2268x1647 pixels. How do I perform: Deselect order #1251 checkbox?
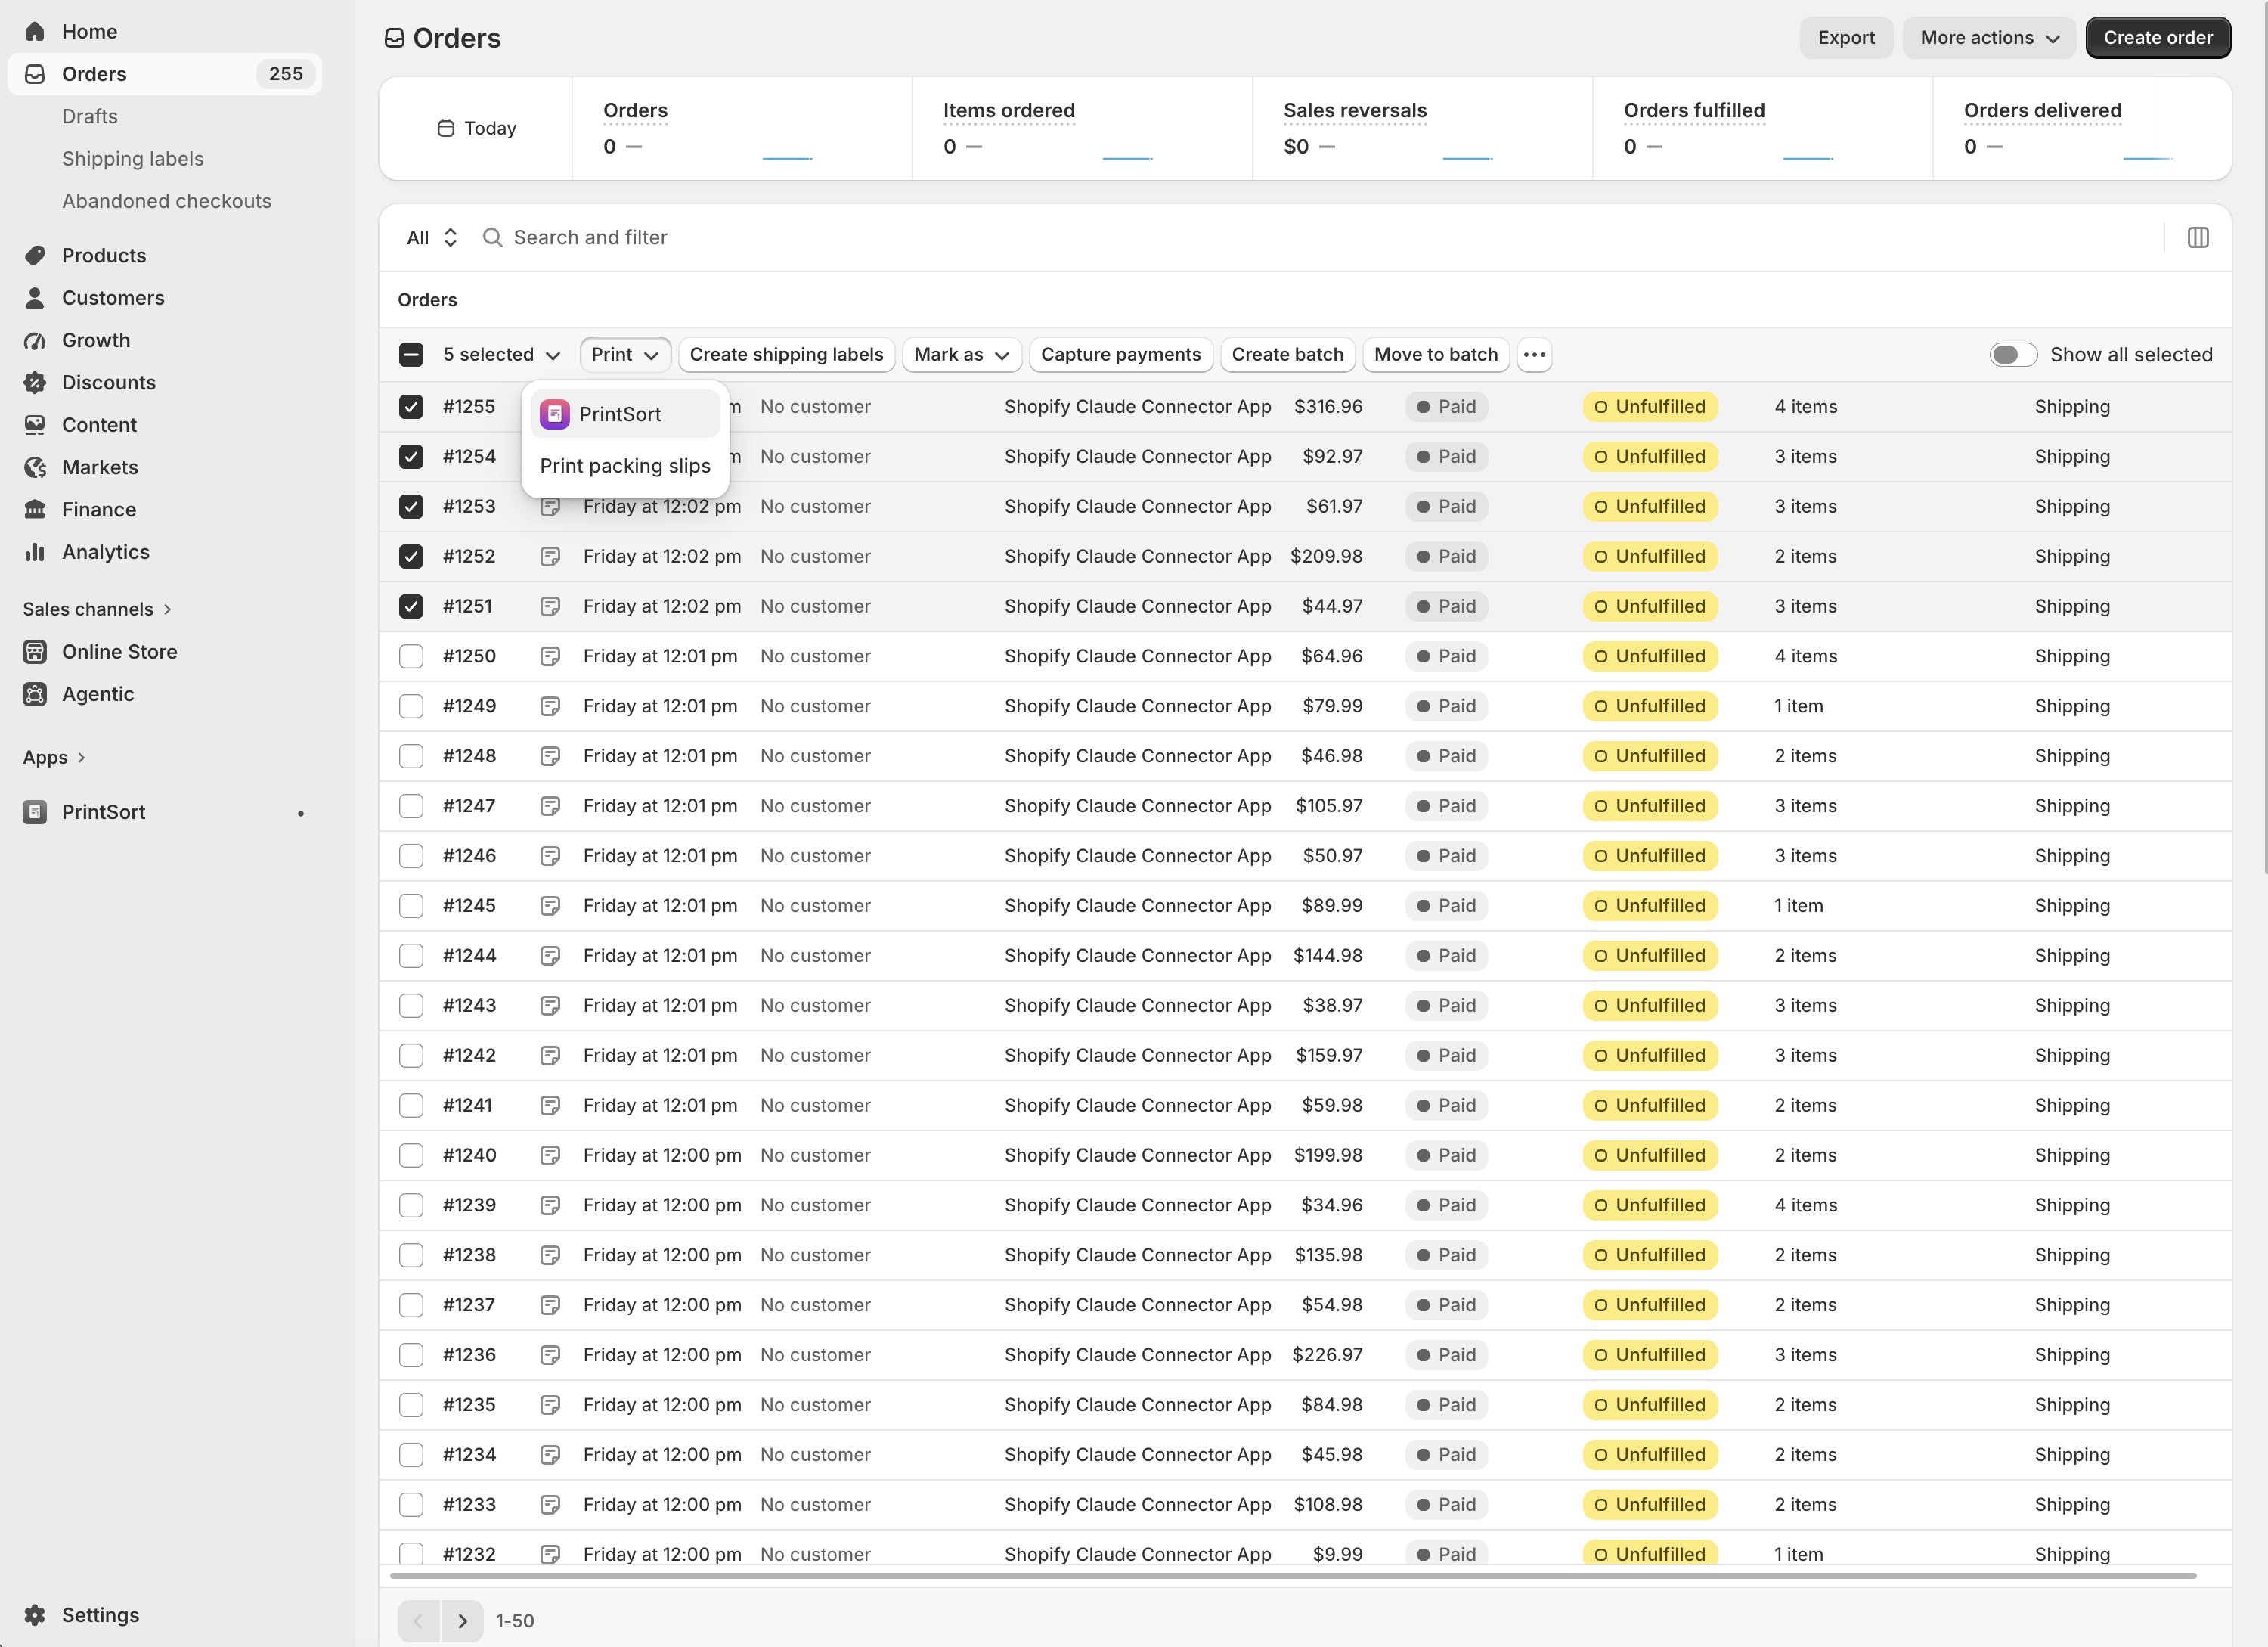pos(411,607)
